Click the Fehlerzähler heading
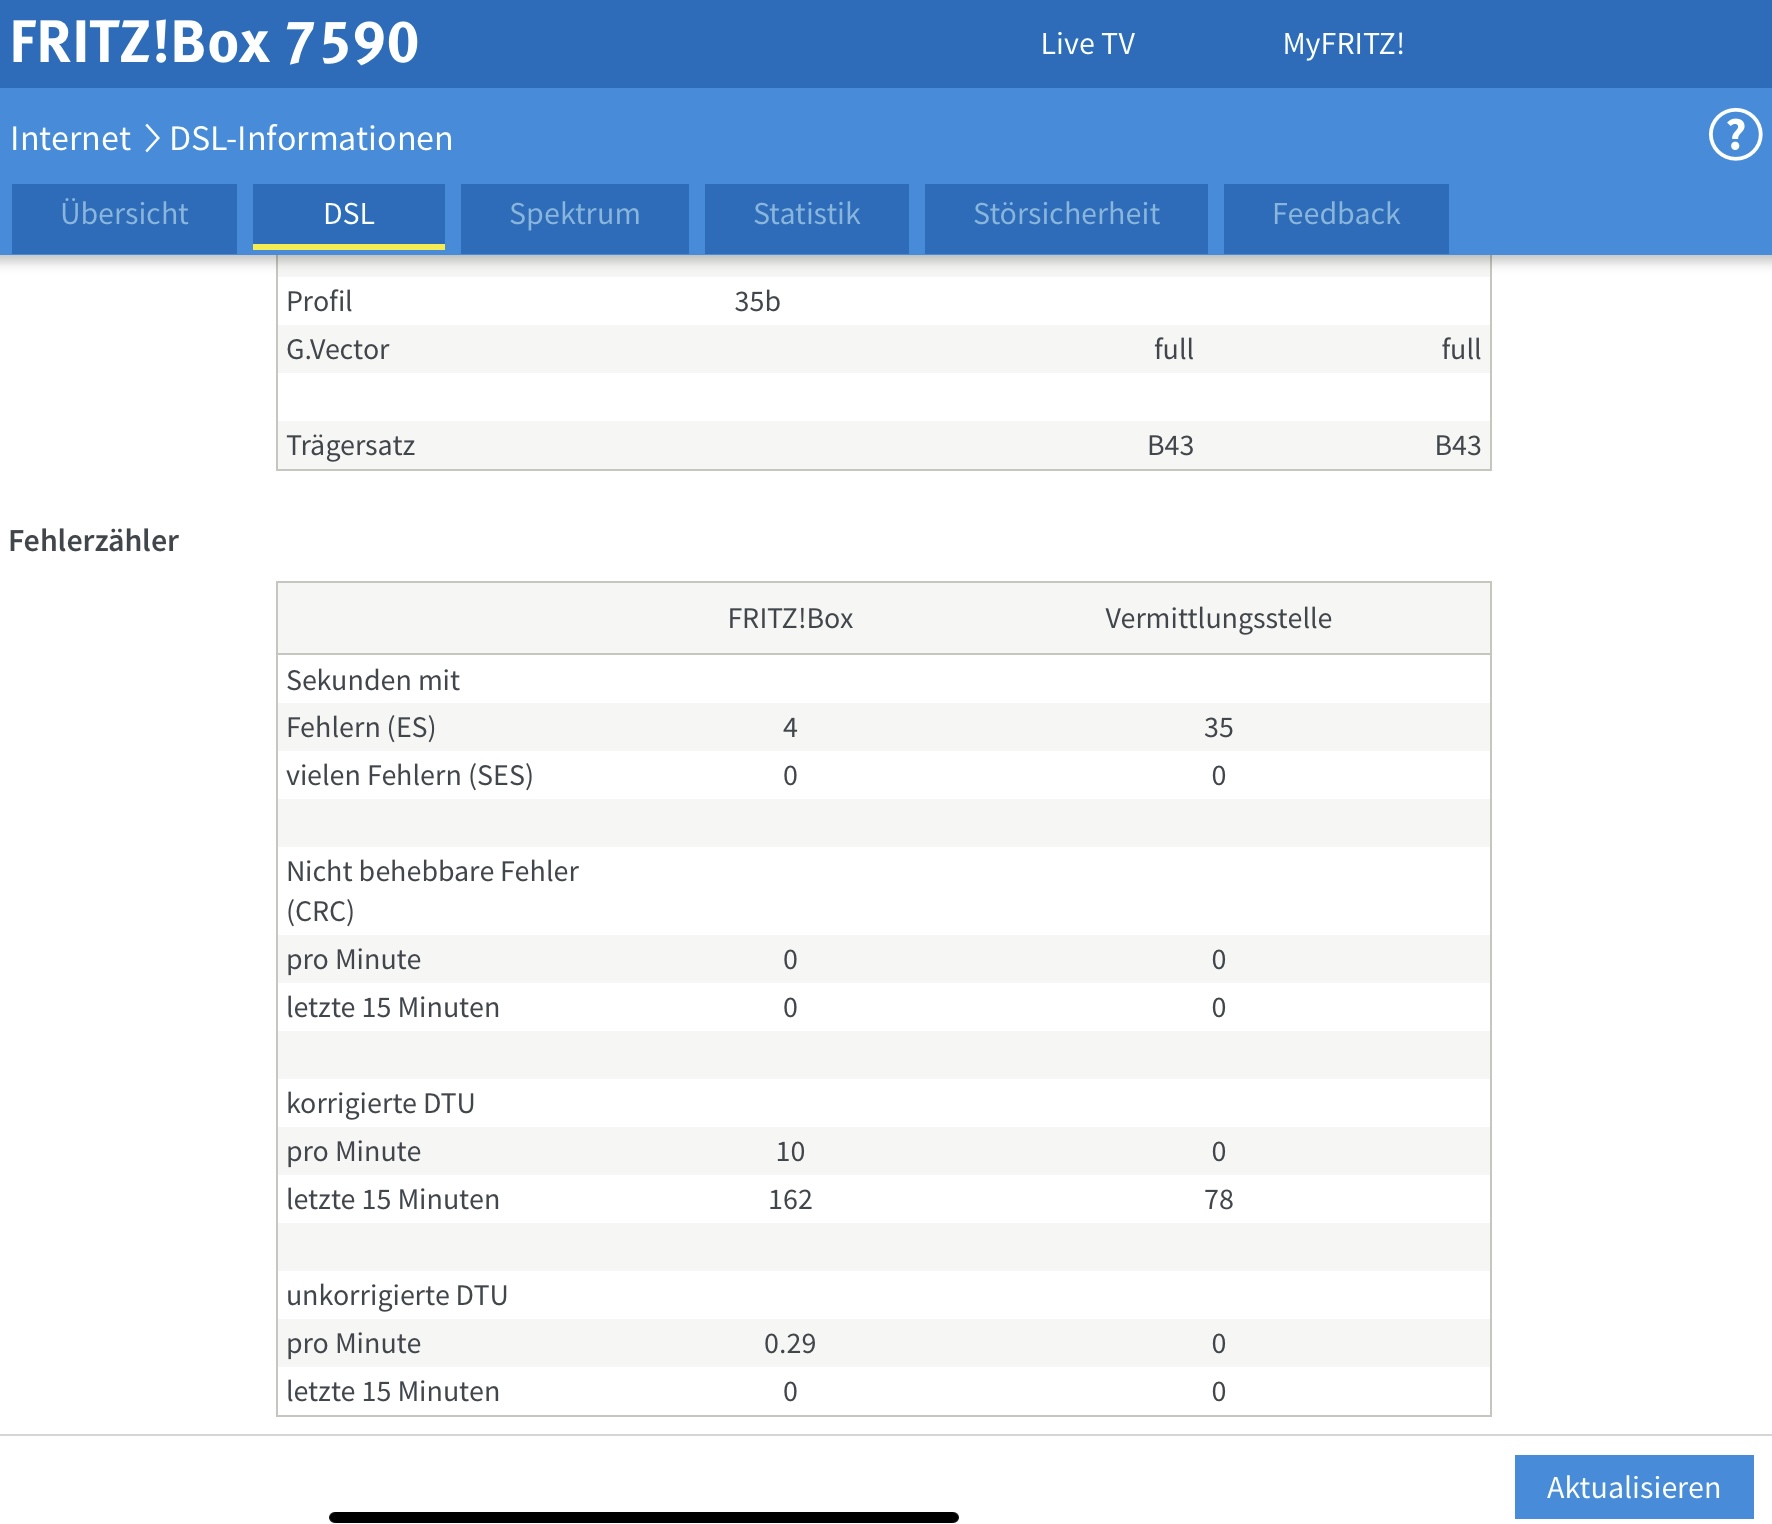This screenshot has height=1524, width=1772. (x=94, y=540)
